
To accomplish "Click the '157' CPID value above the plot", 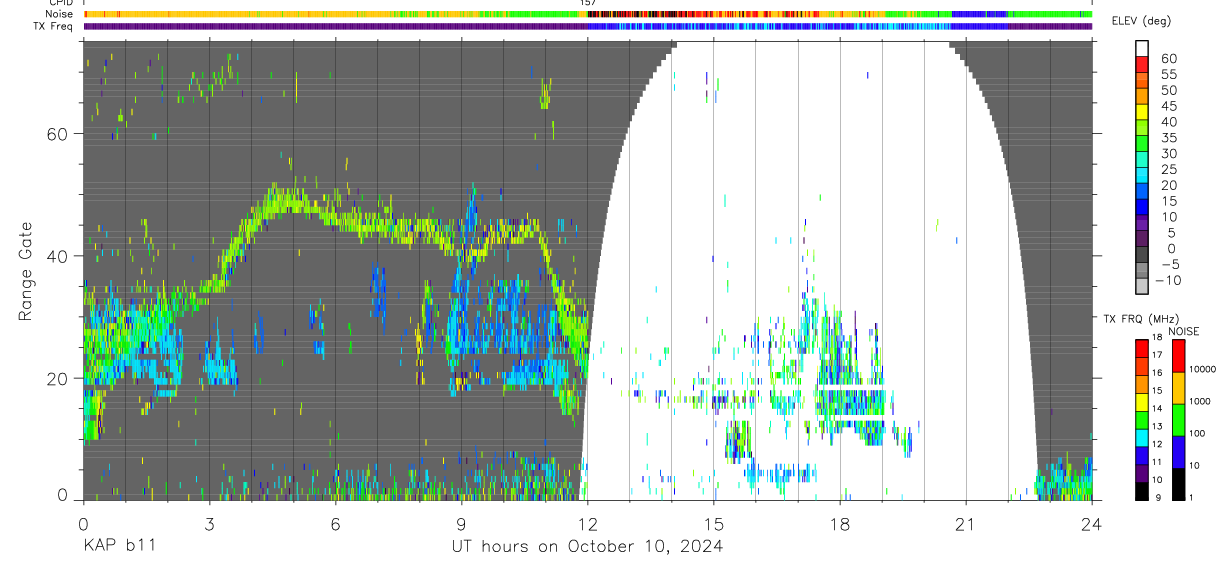I will (588, 3).
